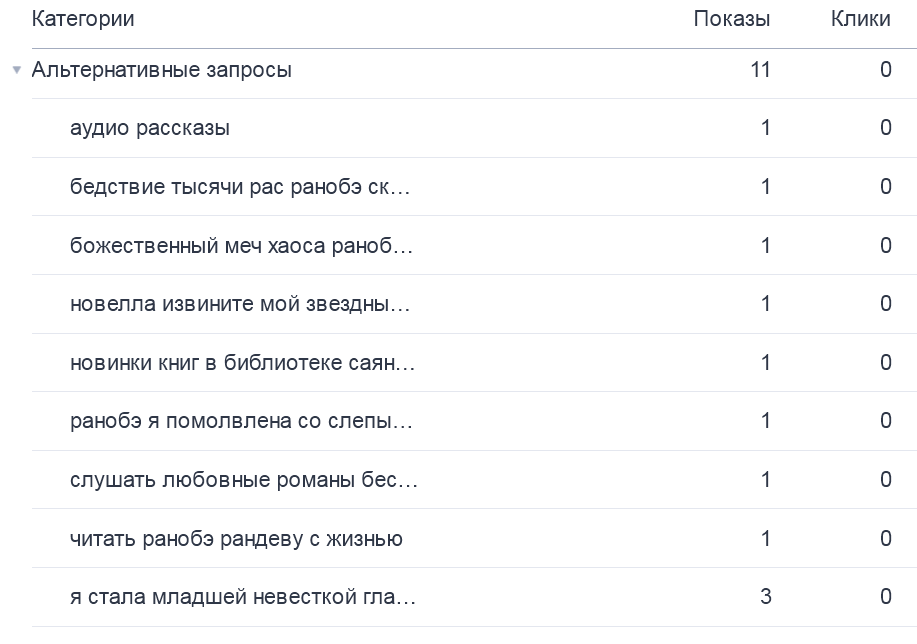The height and width of the screenshot is (644, 917).
Task: Select ранобэ я помолвлена со слепы… row
Action: coord(241,421)
